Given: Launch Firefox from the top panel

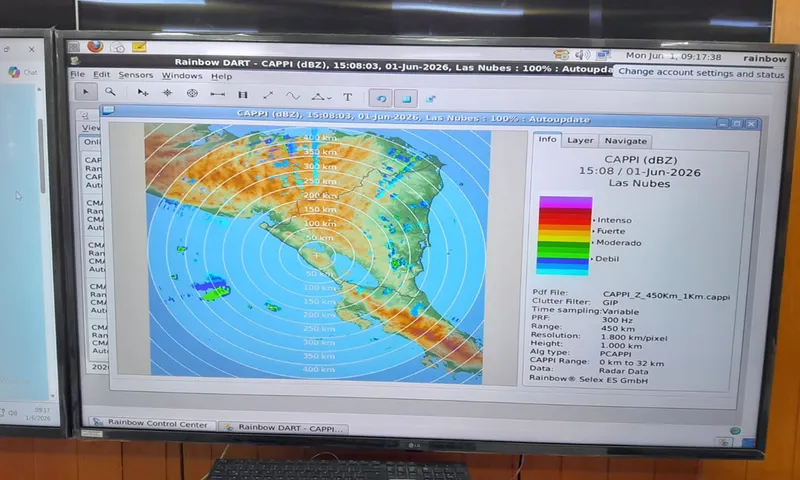Looking at the screenshot, I should click(x=95, y=46).
